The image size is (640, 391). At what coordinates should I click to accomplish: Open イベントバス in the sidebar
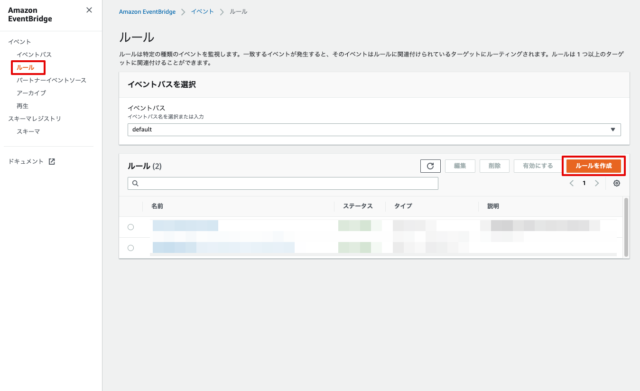[34, 54]
